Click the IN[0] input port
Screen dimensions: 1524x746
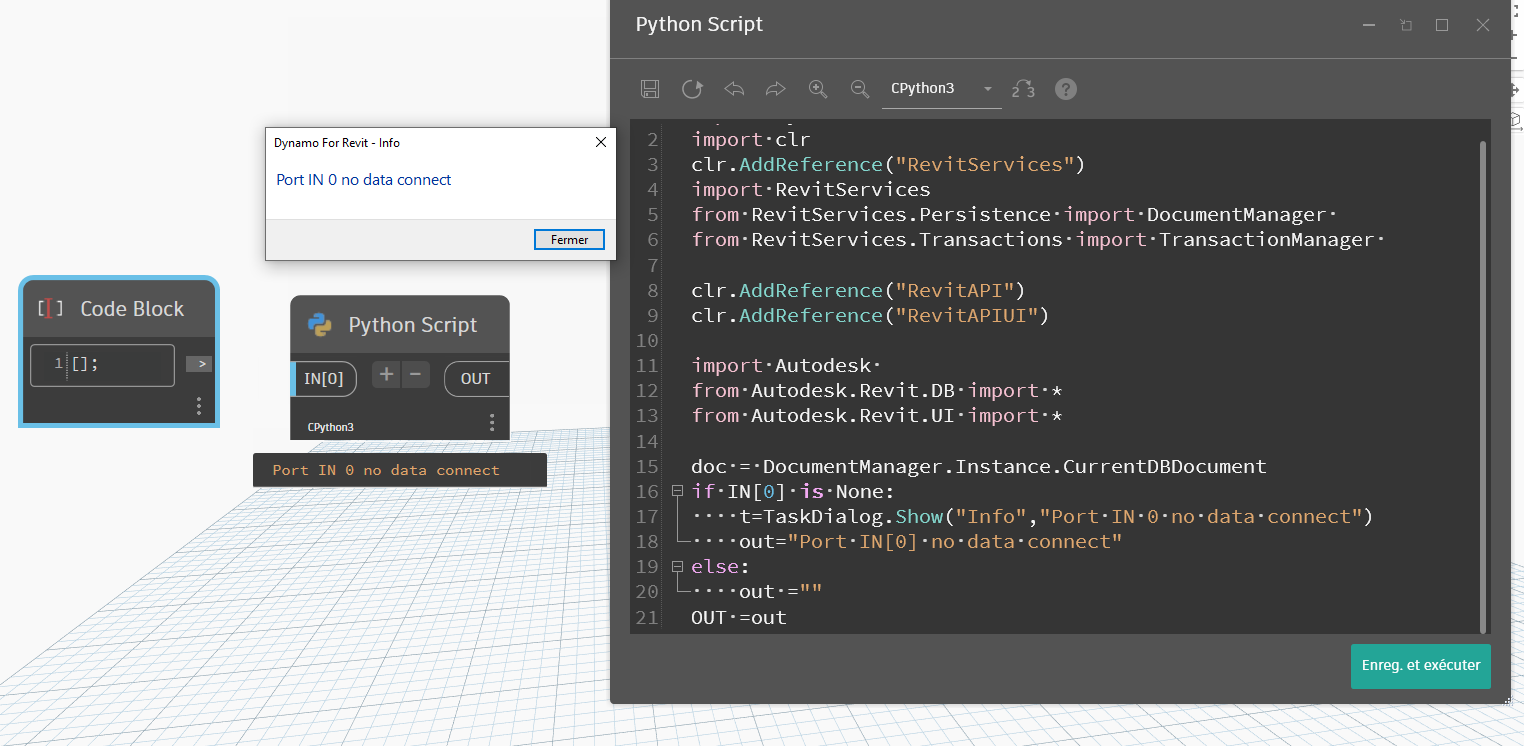(325, 379)
